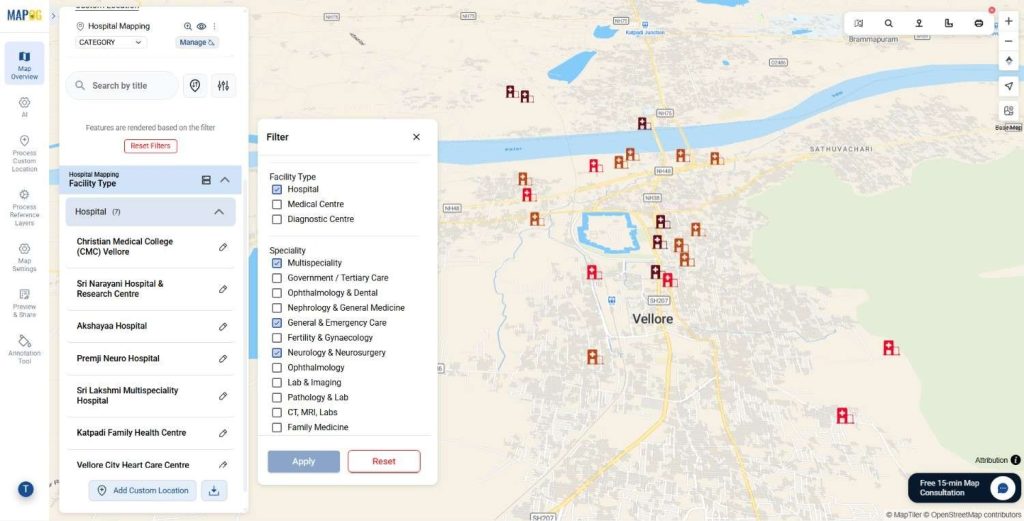The width and height of the screenshot is (1024, 521).
Task: Edit Akshayaa Hospital with pencil icon
Action: tap(223, 326)
